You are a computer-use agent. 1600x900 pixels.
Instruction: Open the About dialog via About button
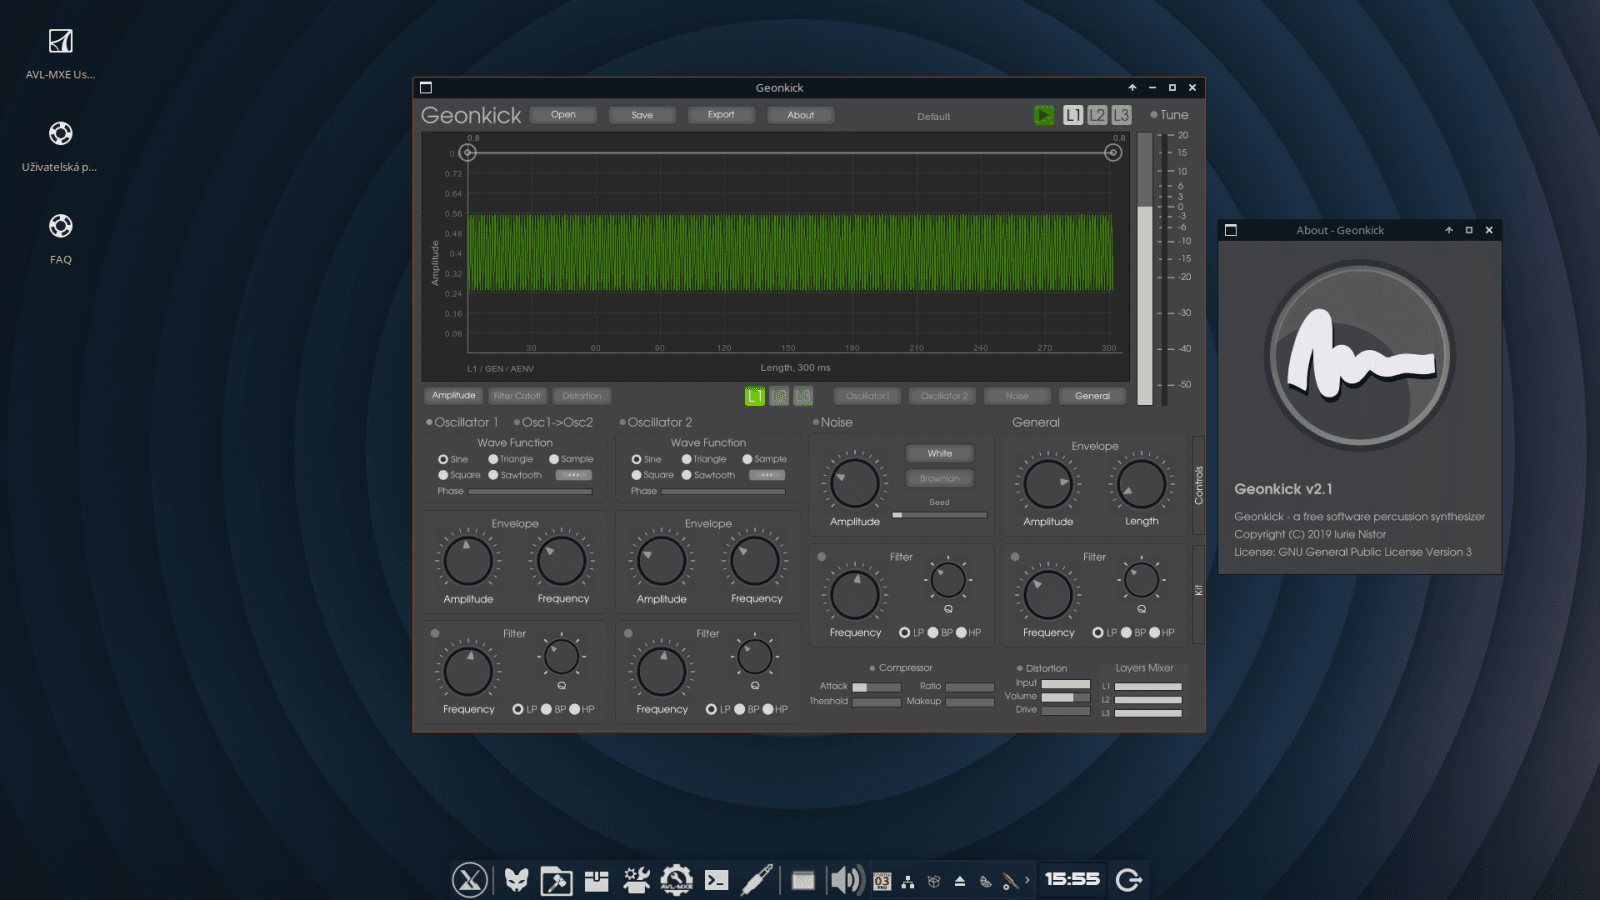click(800, 115)
